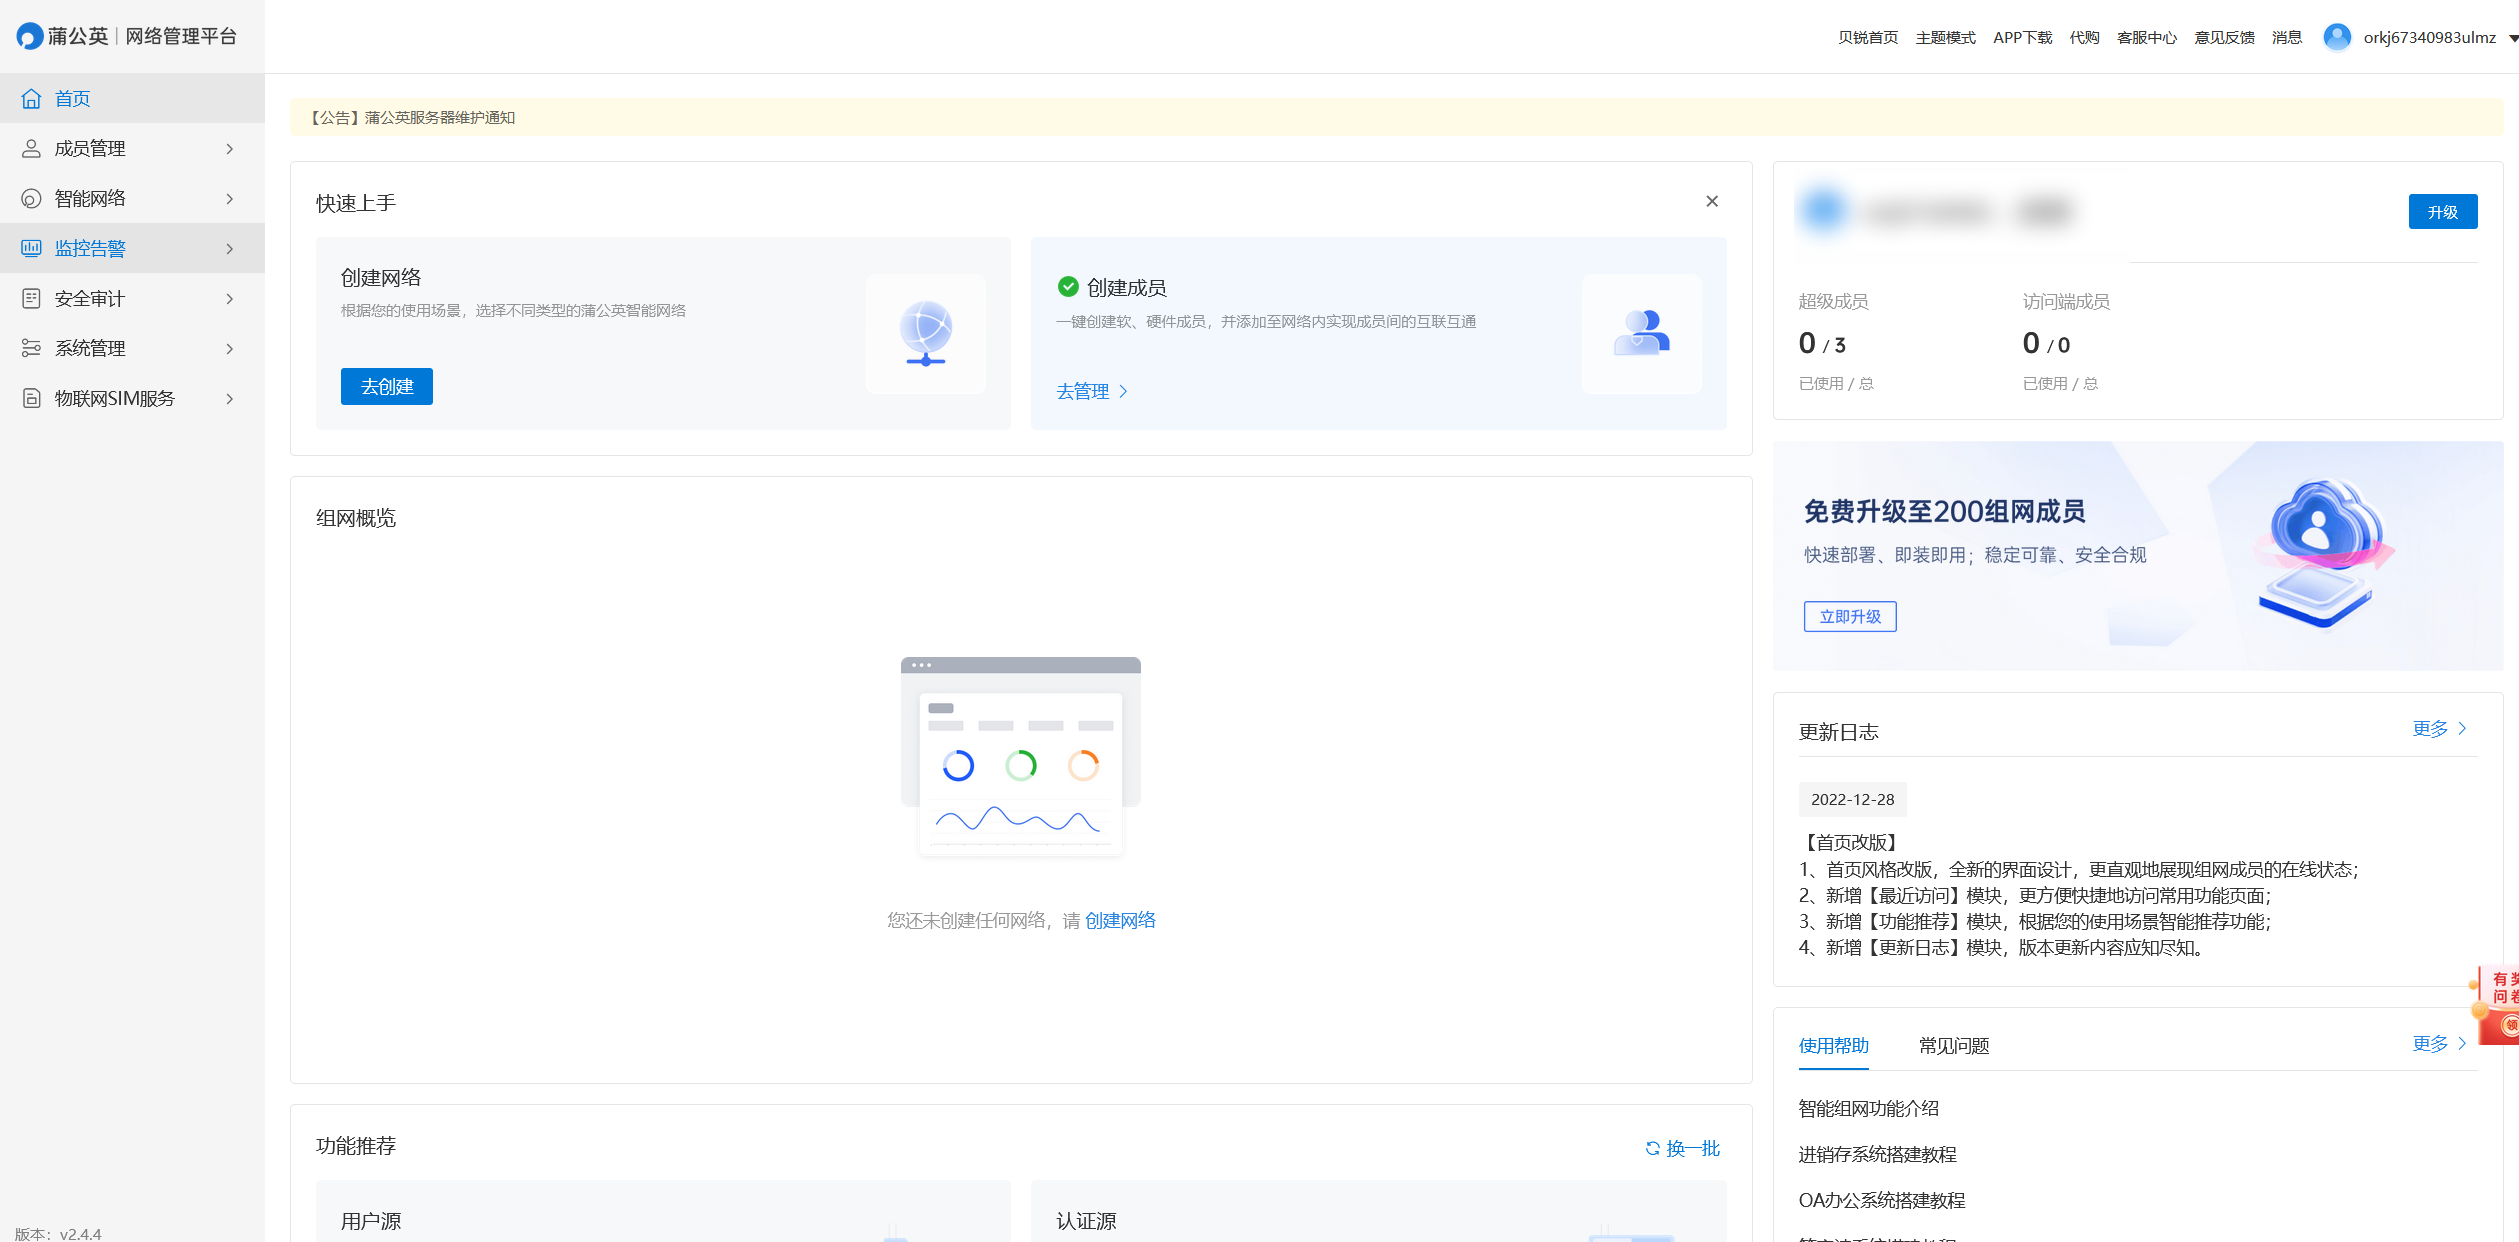
Task: Click the home icon in sidebar
Action: pos(31,98)
